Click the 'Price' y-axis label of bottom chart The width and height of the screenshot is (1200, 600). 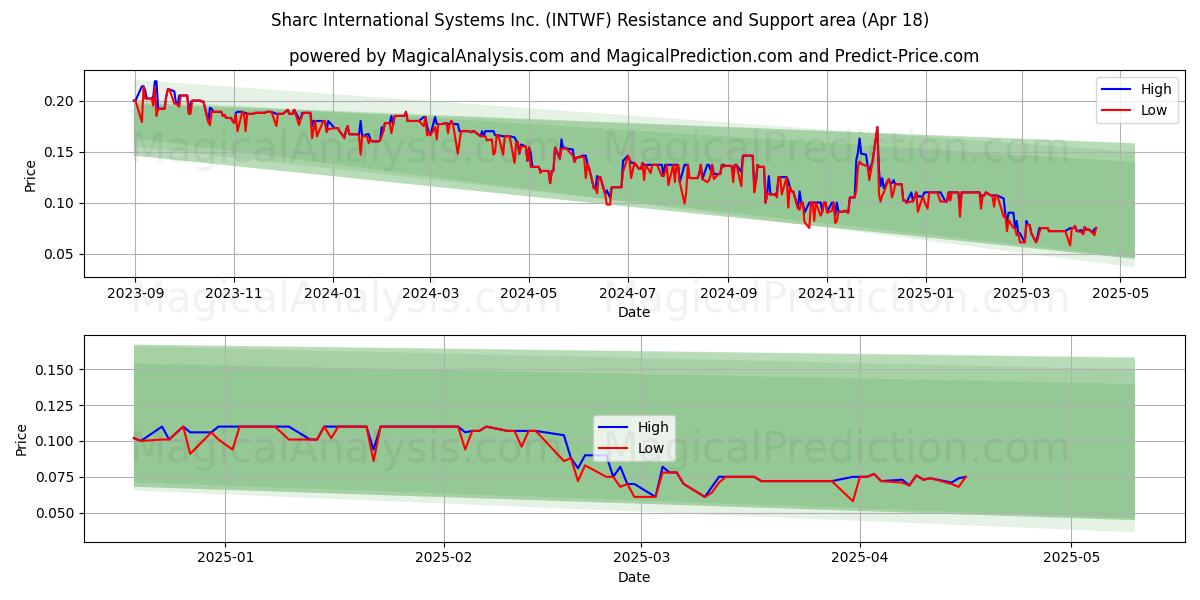click(x=22, y=440)
